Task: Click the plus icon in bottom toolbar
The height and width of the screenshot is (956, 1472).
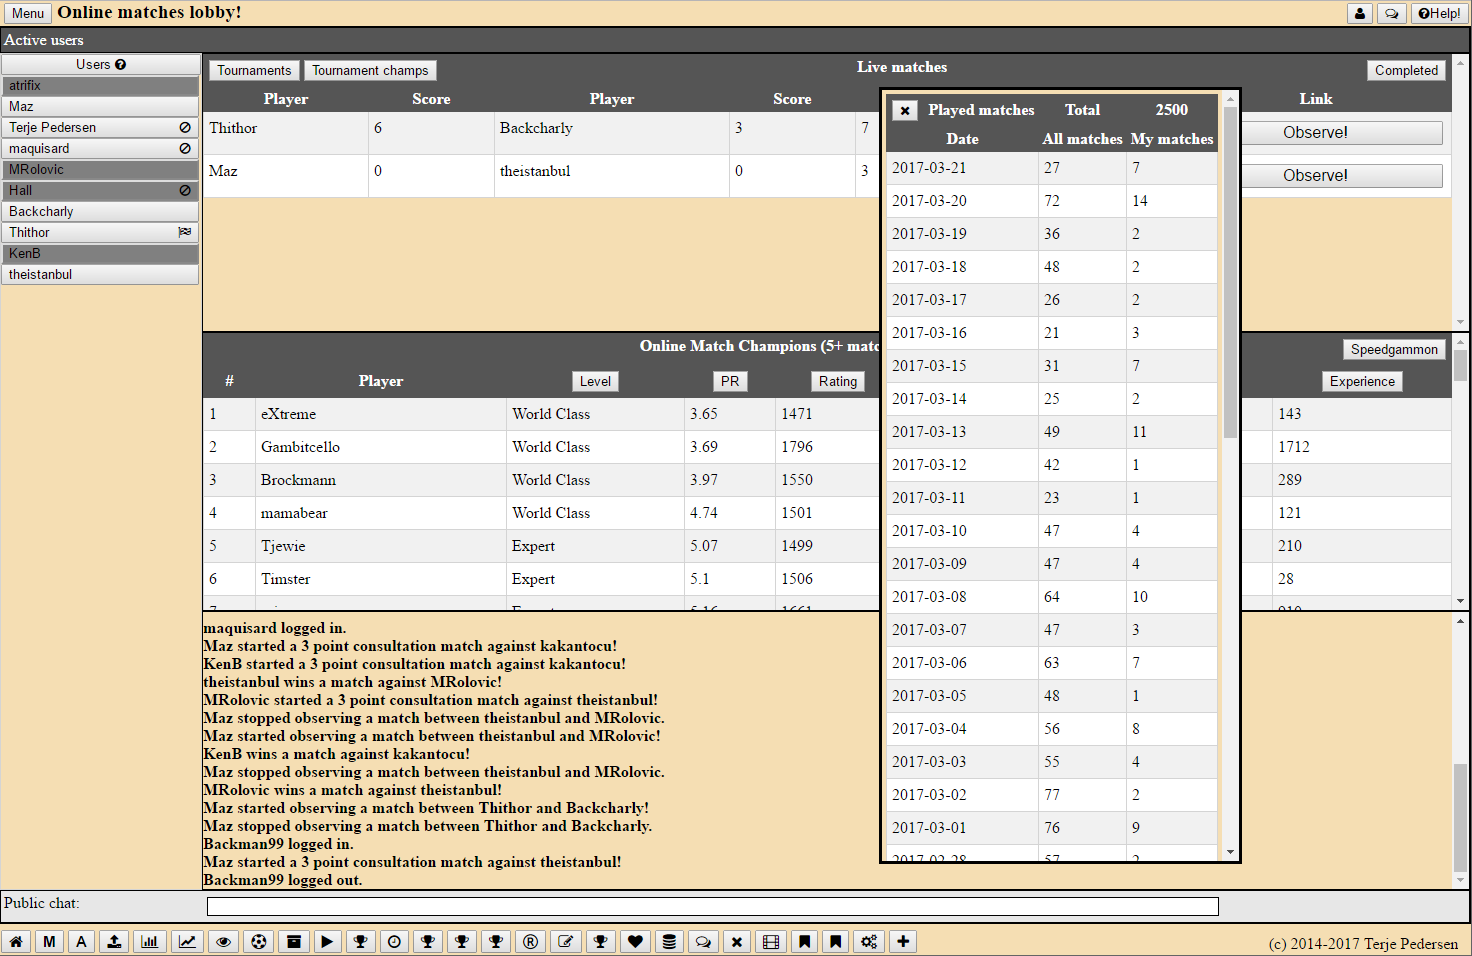Action: pyautogui.click(x=903, y=942)
